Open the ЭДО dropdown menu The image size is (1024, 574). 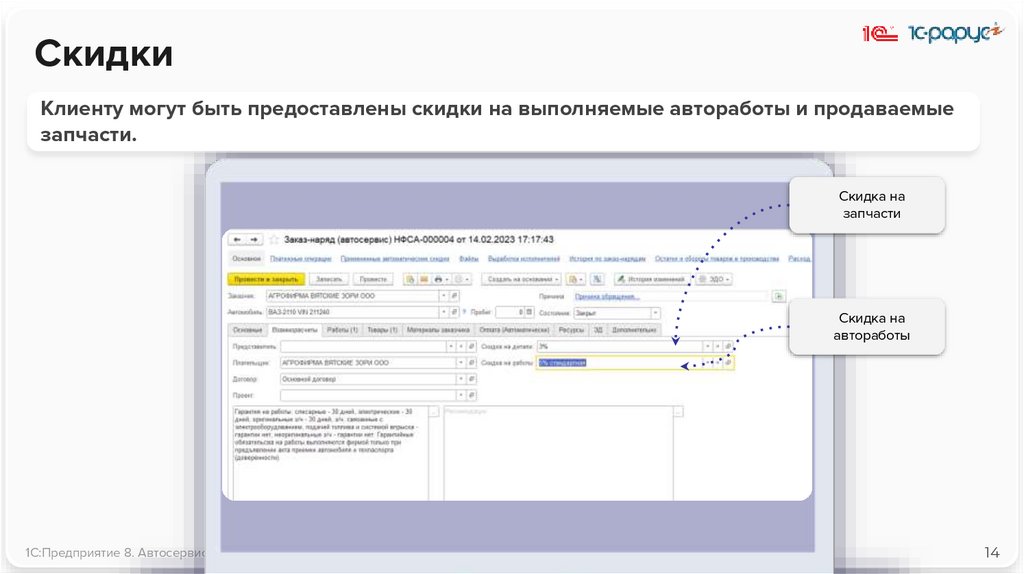click(716, 279)
